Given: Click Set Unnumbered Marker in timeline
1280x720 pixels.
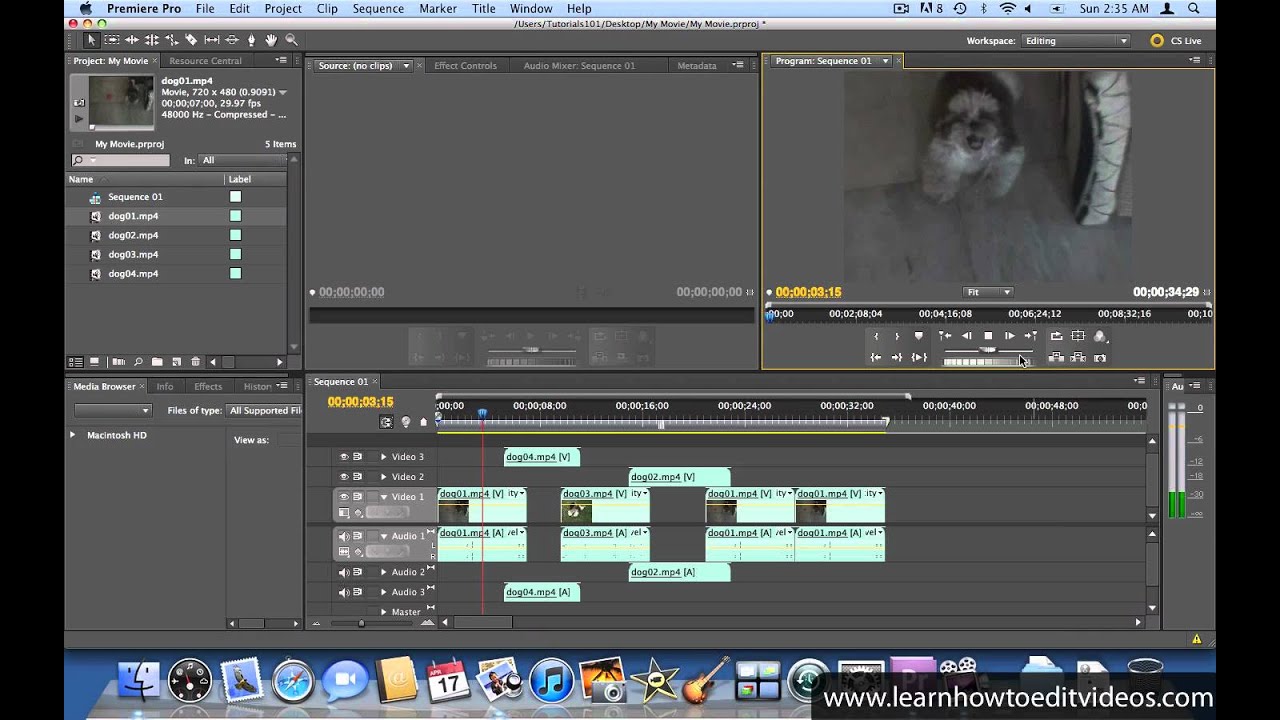Looking at the screenshot, I should point(423,422).
